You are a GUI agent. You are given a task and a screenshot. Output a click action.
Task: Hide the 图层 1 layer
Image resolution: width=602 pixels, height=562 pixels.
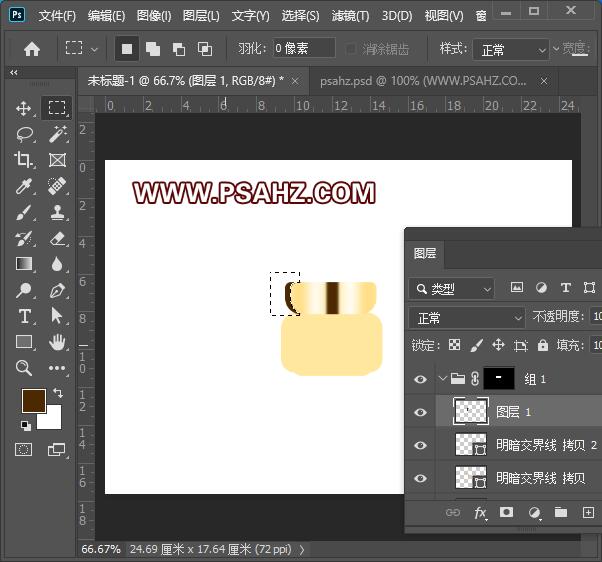pos(421,412)
